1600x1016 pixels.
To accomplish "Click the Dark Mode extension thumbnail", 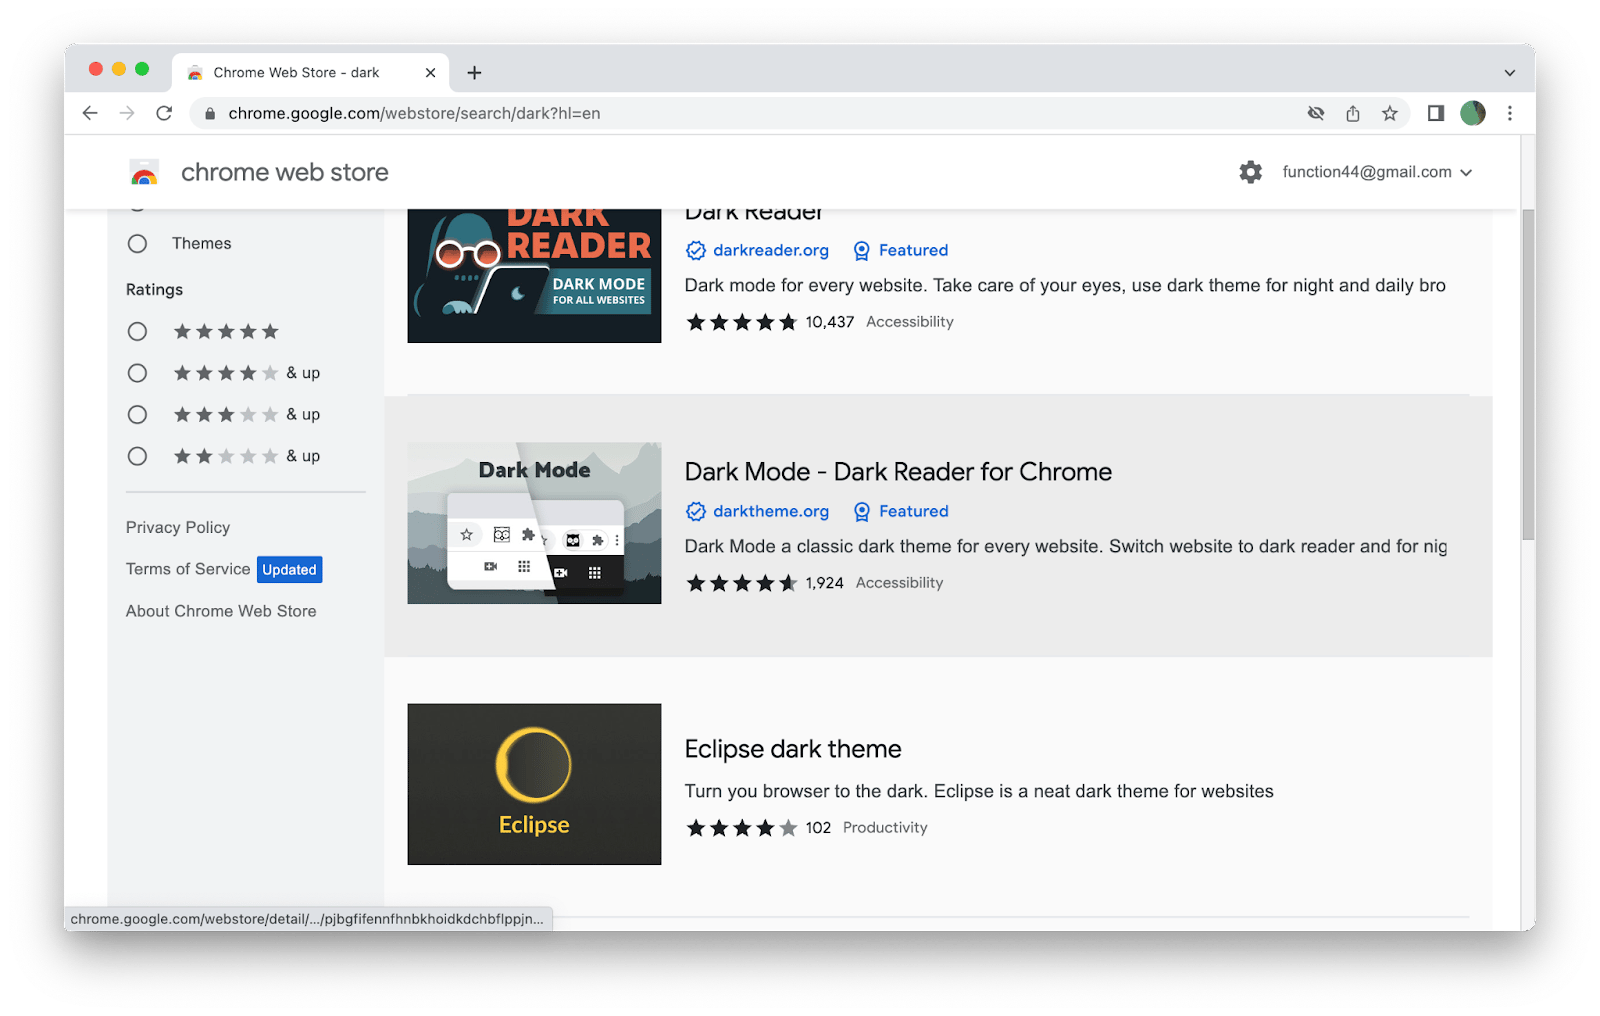I will (x=534, y=523).
